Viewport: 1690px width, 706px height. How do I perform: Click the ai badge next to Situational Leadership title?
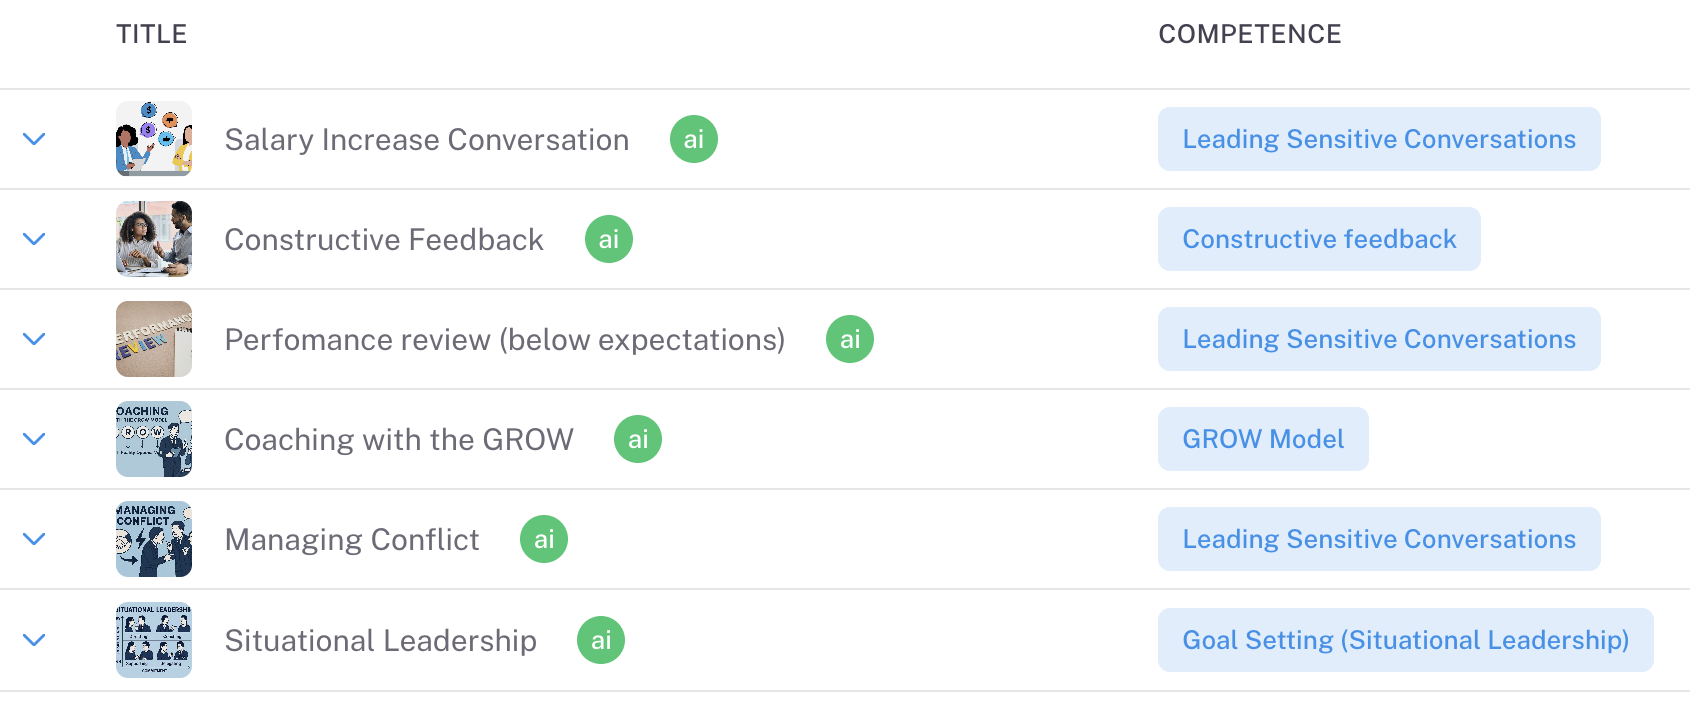(x=600, y=640)
